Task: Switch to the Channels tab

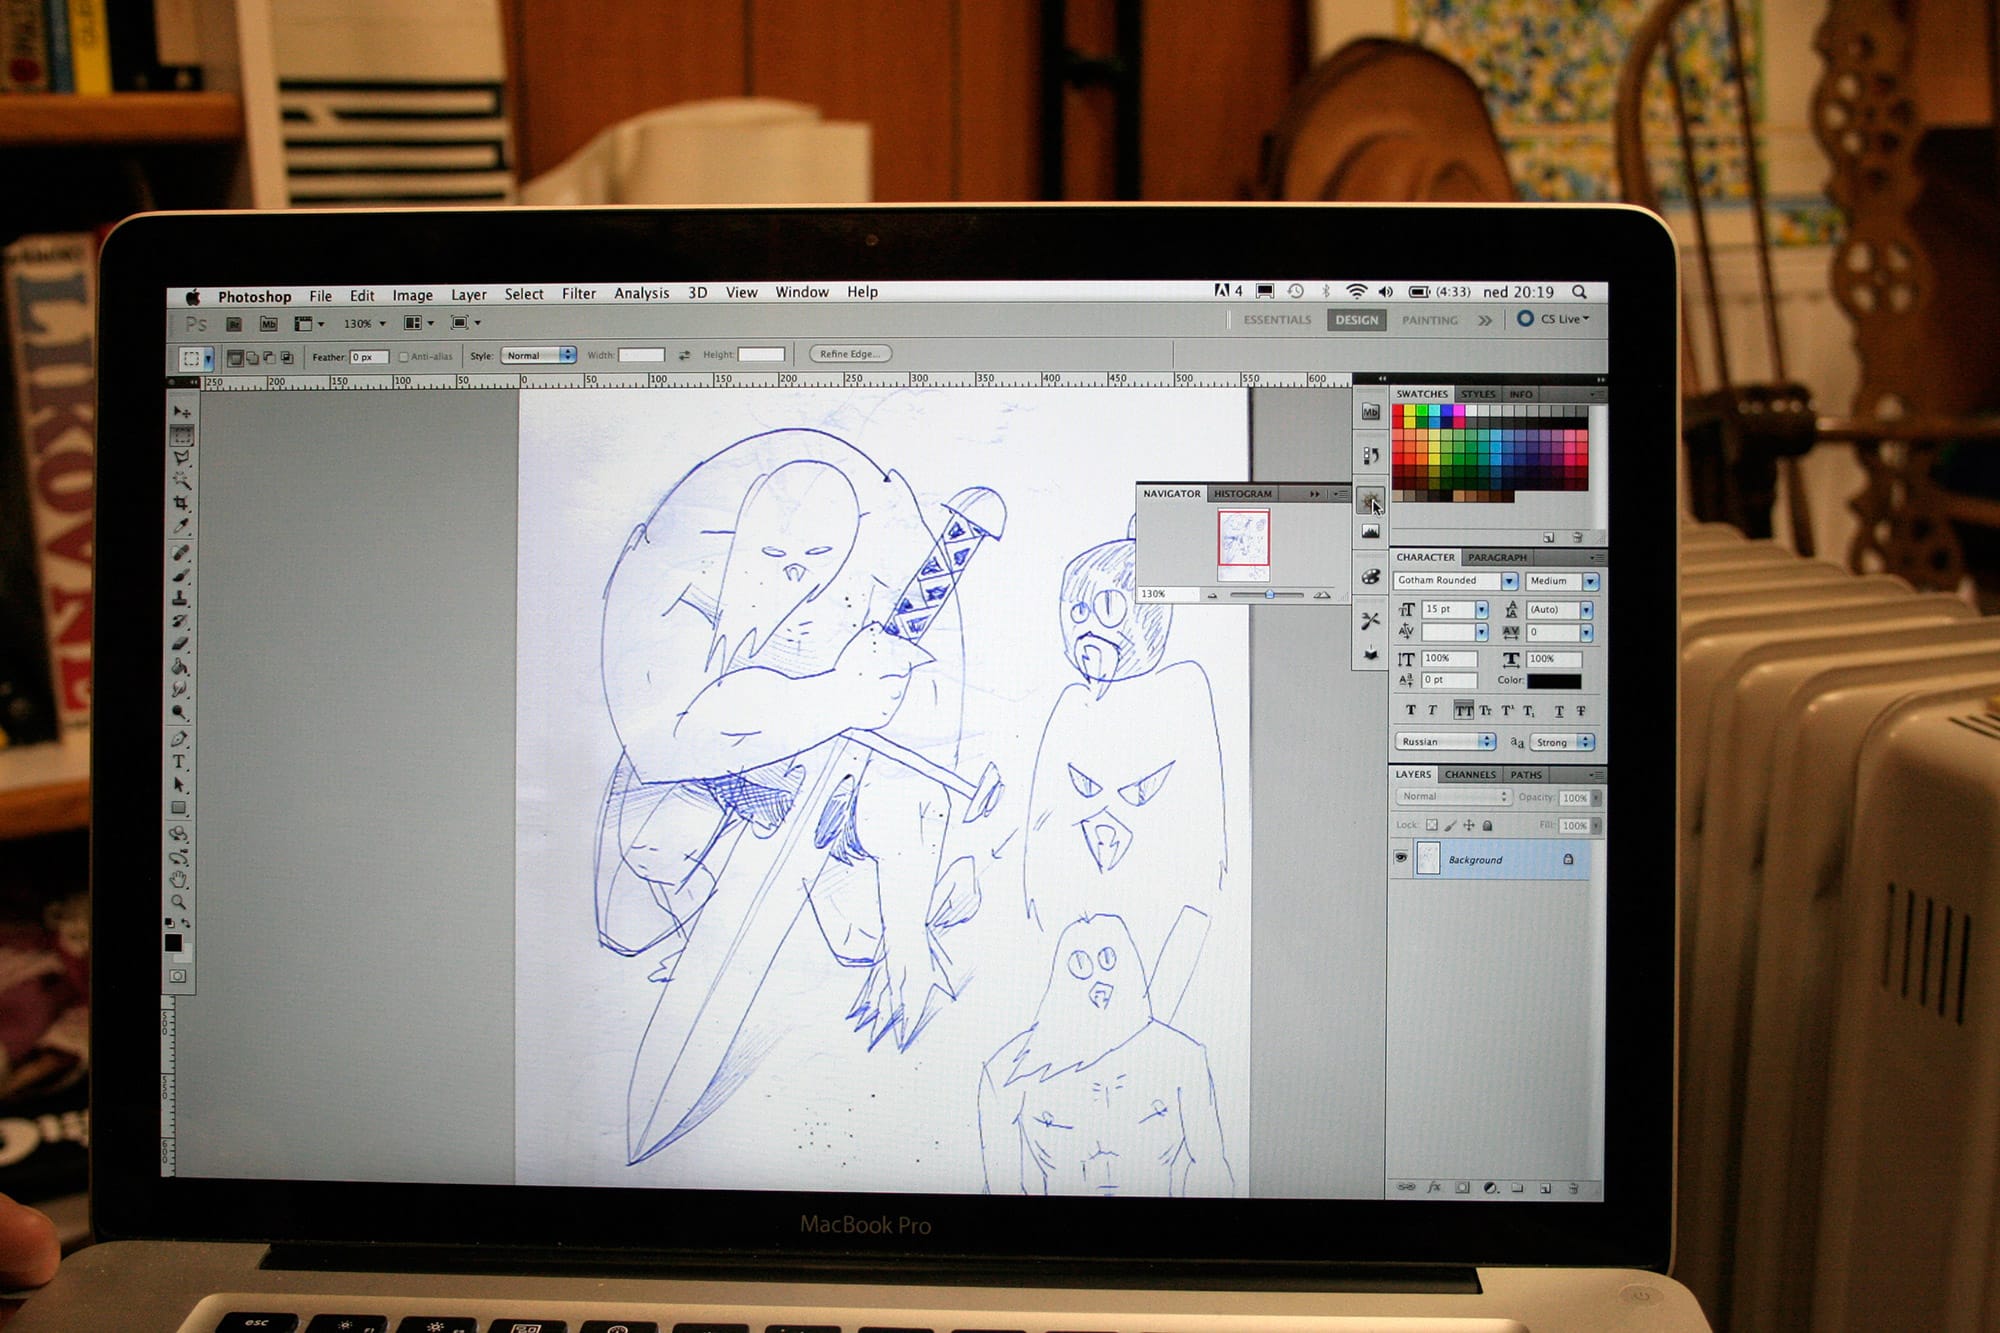Action: click(1469, 774)
